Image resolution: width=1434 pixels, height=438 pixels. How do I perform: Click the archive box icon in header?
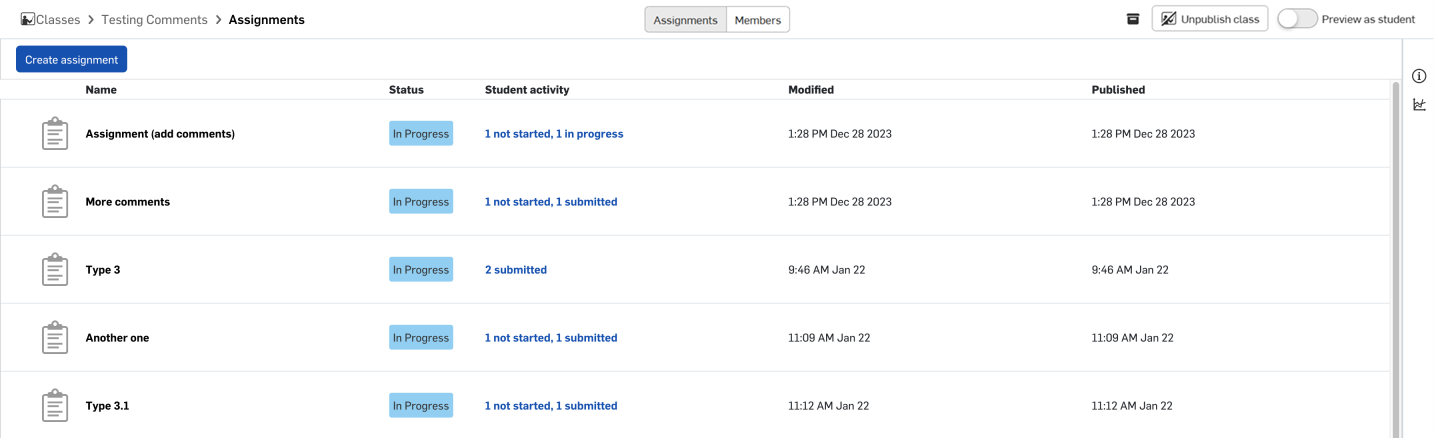coord(1133,19)
